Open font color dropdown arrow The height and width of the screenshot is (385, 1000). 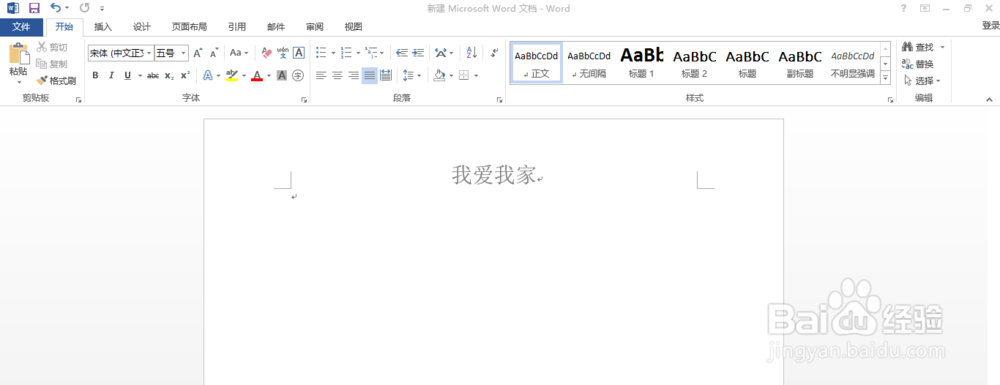(268, 76)
